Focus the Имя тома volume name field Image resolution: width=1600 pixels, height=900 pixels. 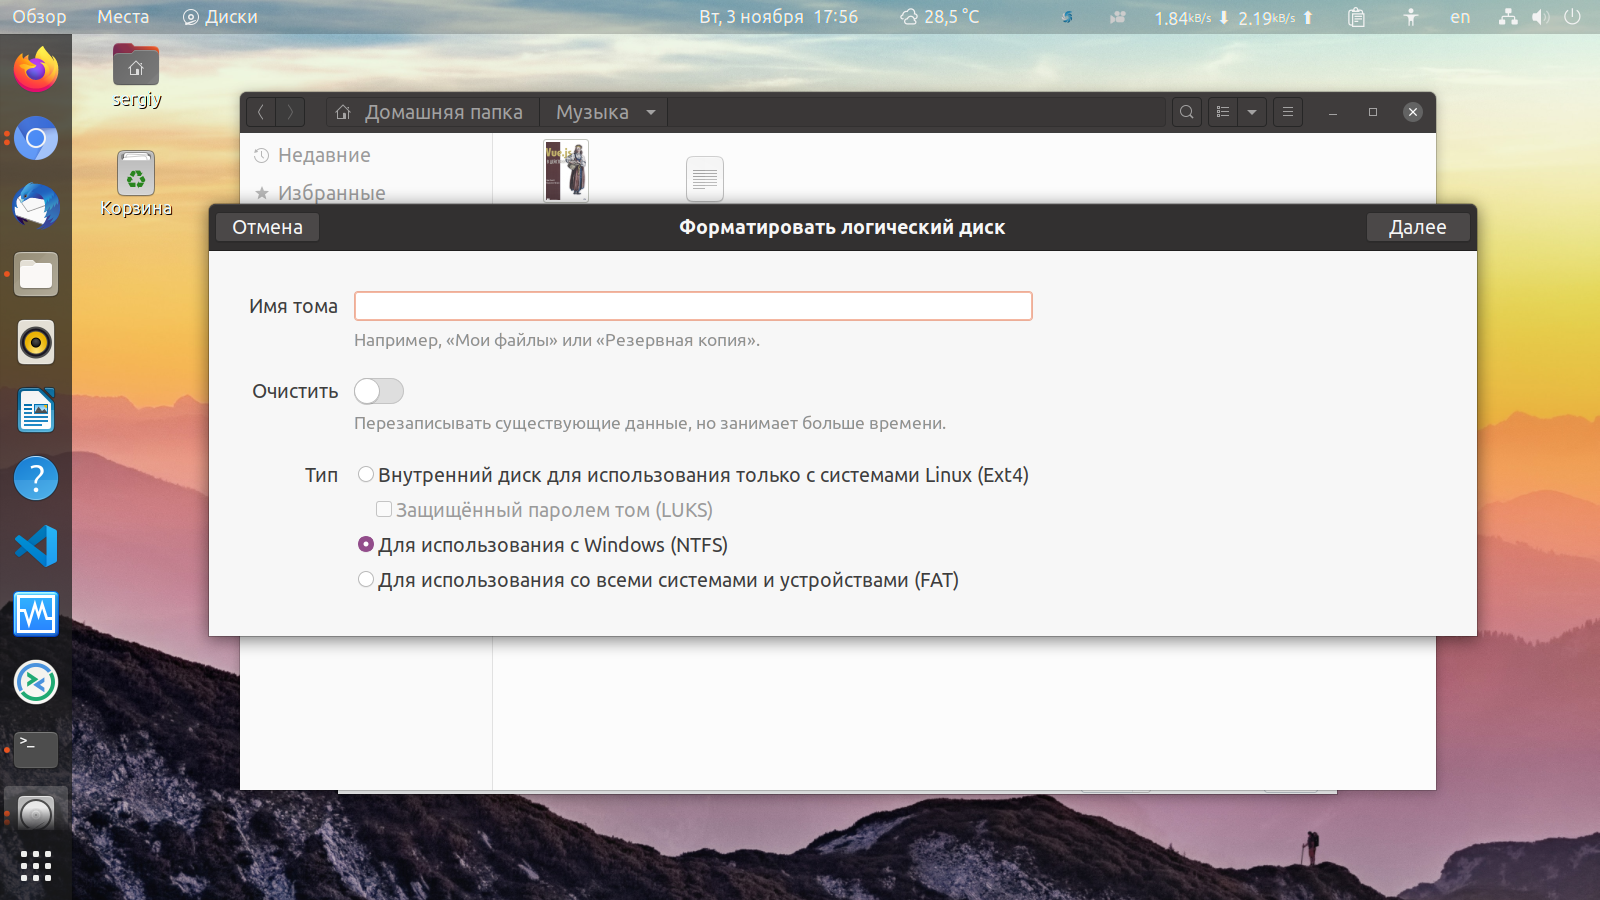pyautogui.click(x=693, y=306)
